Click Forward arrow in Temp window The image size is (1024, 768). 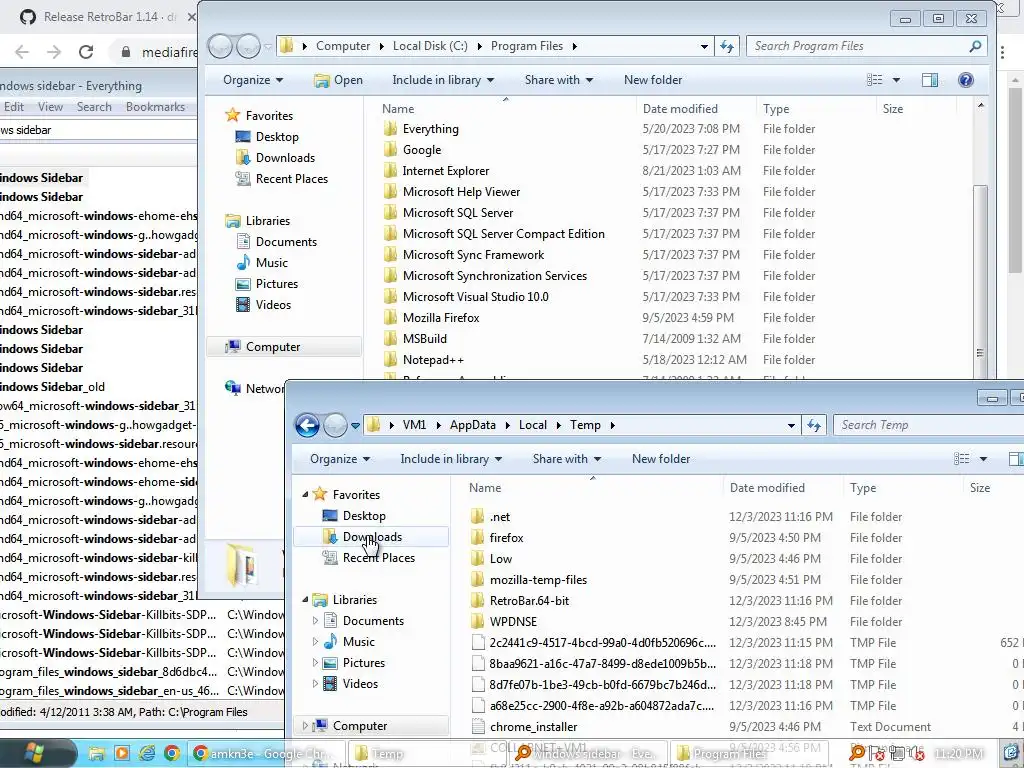335,425
